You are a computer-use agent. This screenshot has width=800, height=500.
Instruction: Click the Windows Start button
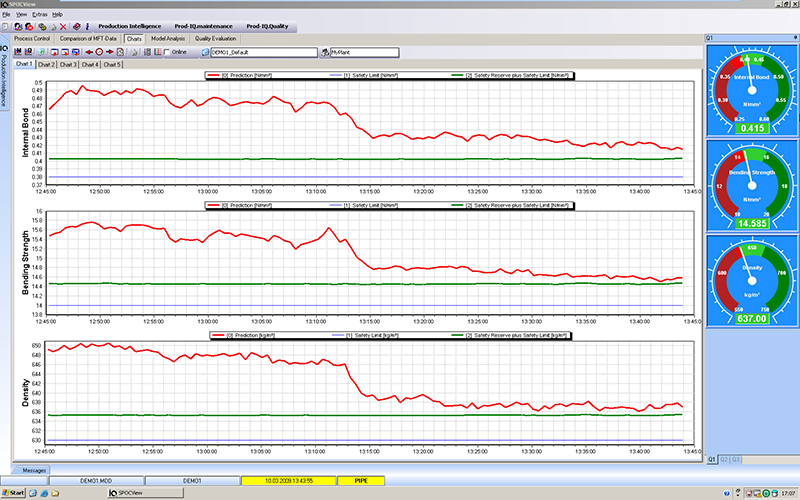tap(14, 493)
